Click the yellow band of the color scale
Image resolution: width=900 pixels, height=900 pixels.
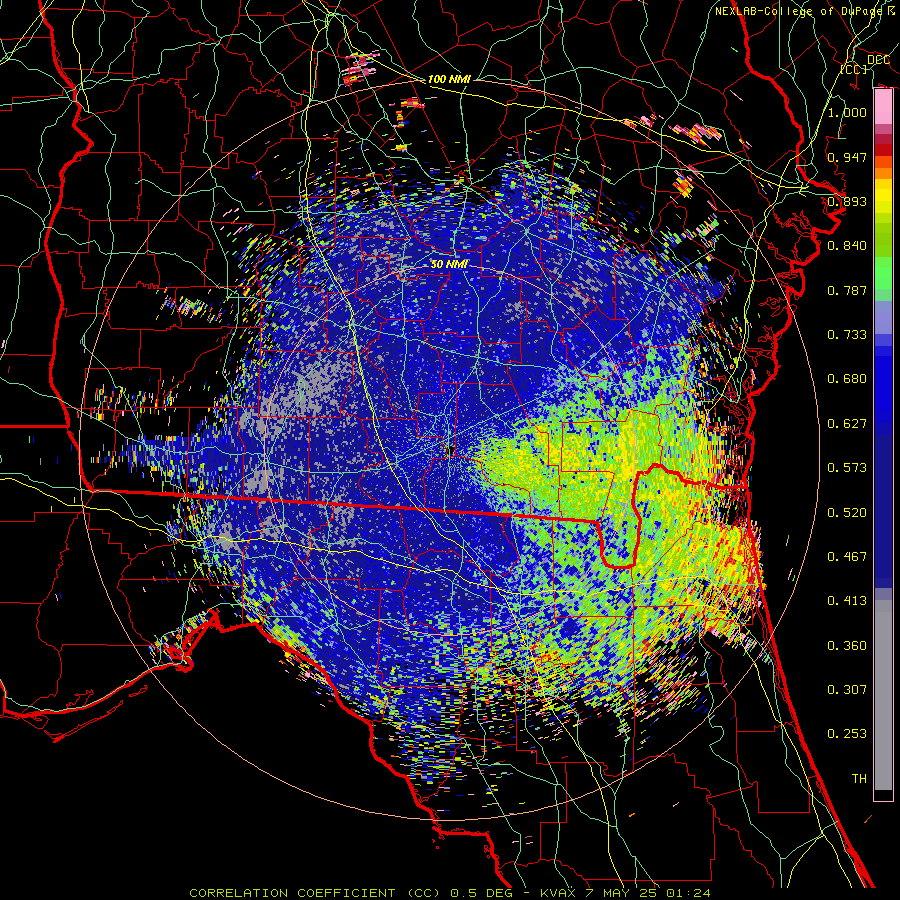point(883,197)
